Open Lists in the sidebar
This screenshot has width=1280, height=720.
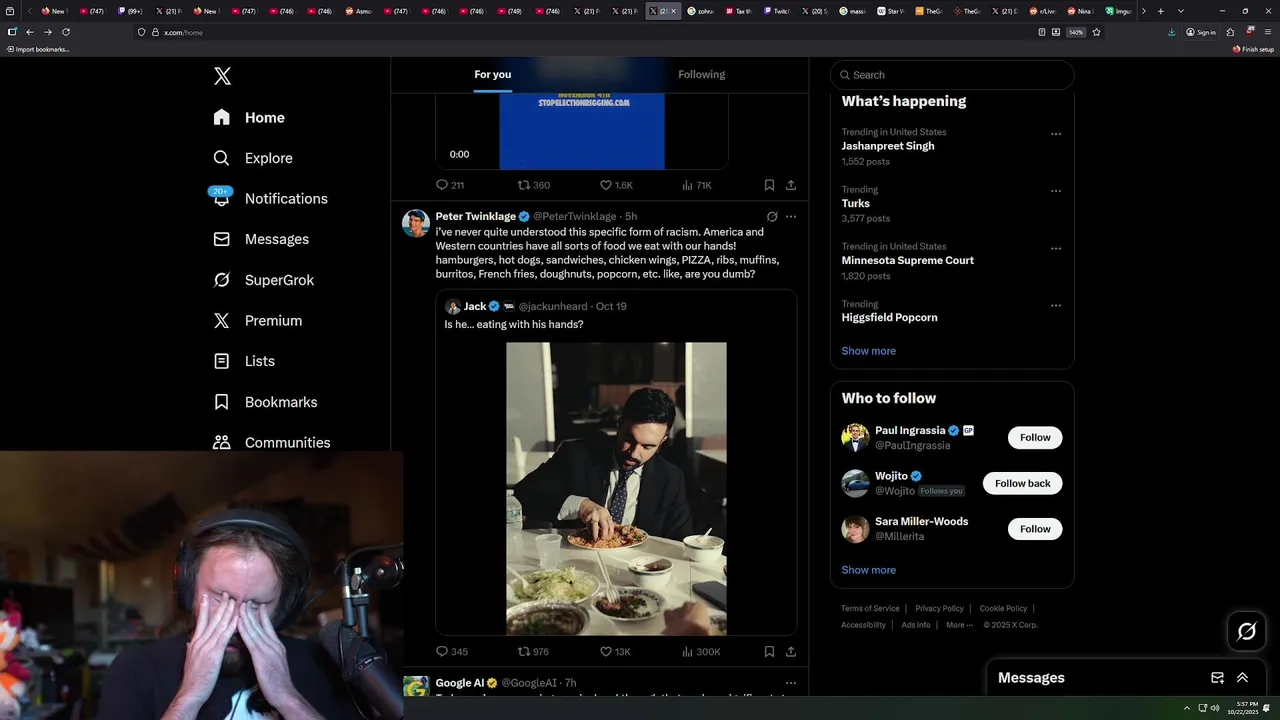pyautogui.click(x=244, y=361)
